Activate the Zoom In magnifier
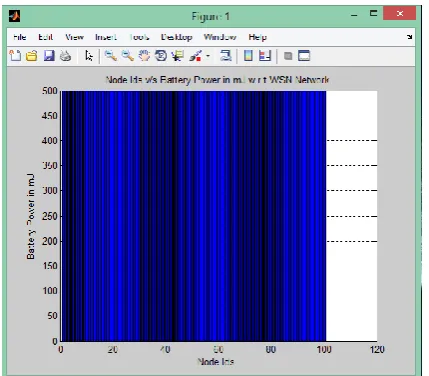Viewport: 429px width, 376px height. point(111,56)
